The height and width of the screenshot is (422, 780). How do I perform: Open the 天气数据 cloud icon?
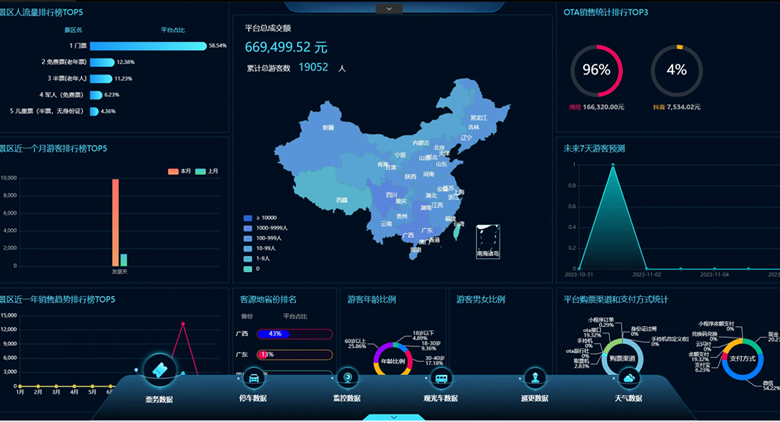pyautogui.click(x=629, y=377)
